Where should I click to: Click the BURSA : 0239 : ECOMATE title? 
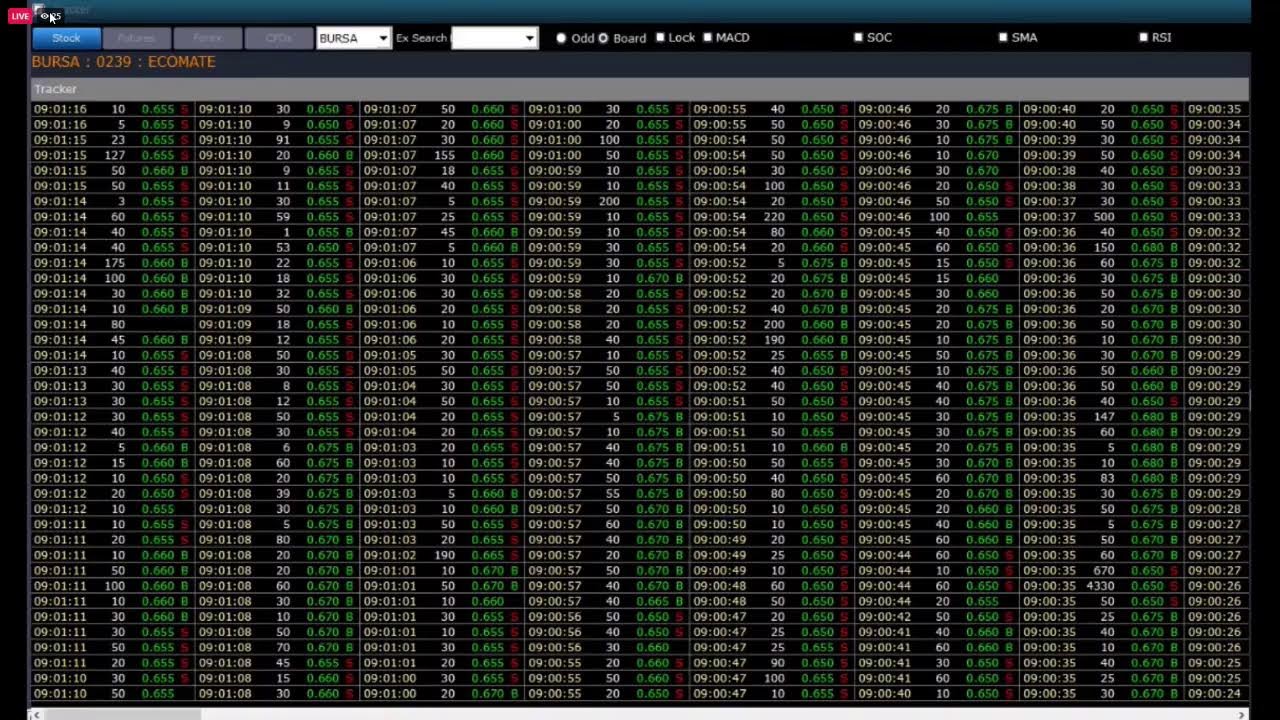124,62
